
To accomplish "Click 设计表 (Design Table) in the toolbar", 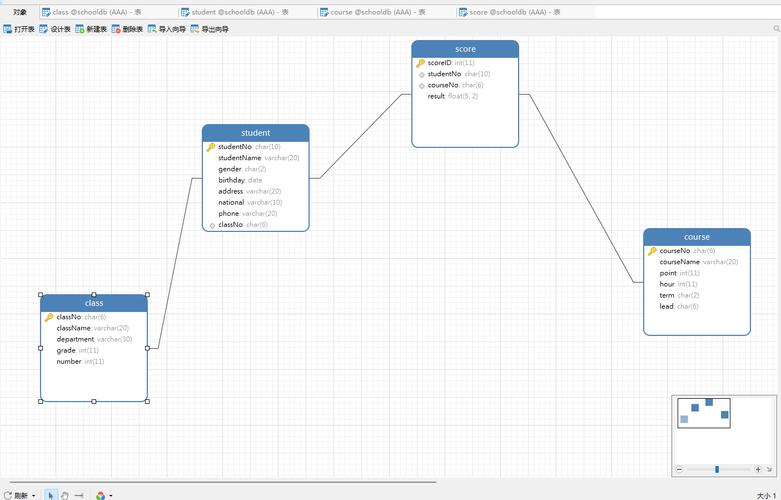I will point(55,30).
